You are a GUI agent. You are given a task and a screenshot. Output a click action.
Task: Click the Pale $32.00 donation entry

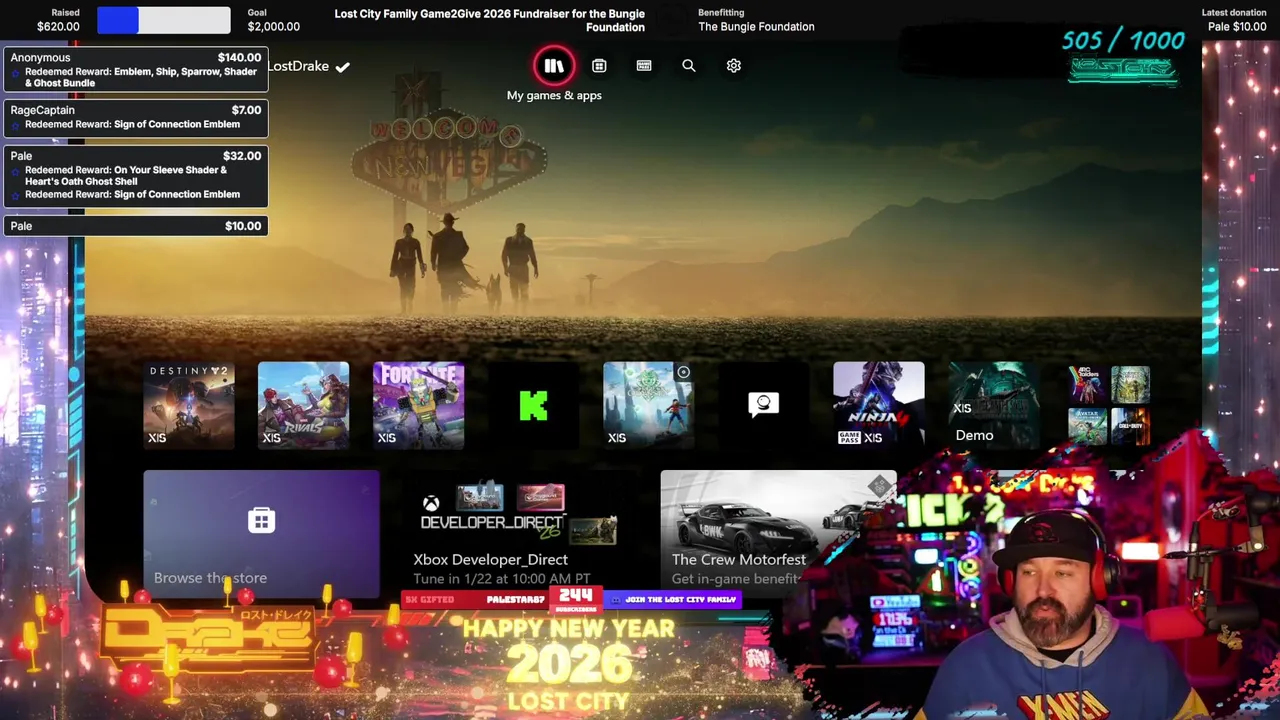pyautogui.click(x=136, y=175)
